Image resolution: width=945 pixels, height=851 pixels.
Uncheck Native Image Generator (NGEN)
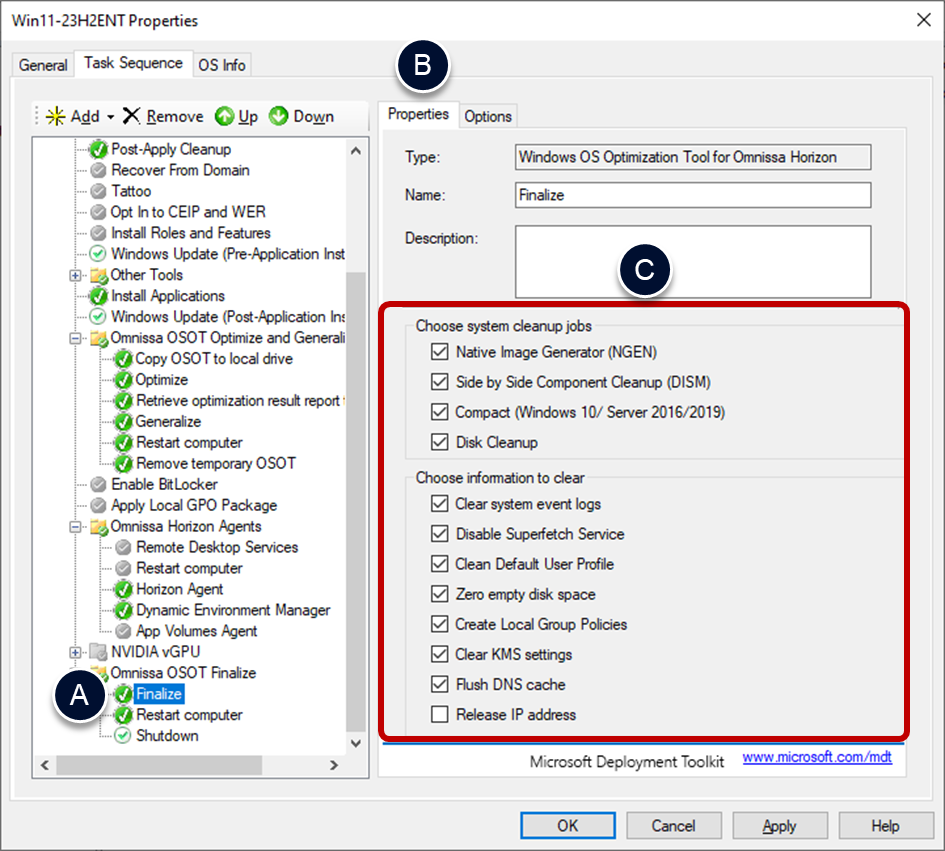tap(439, 352)
